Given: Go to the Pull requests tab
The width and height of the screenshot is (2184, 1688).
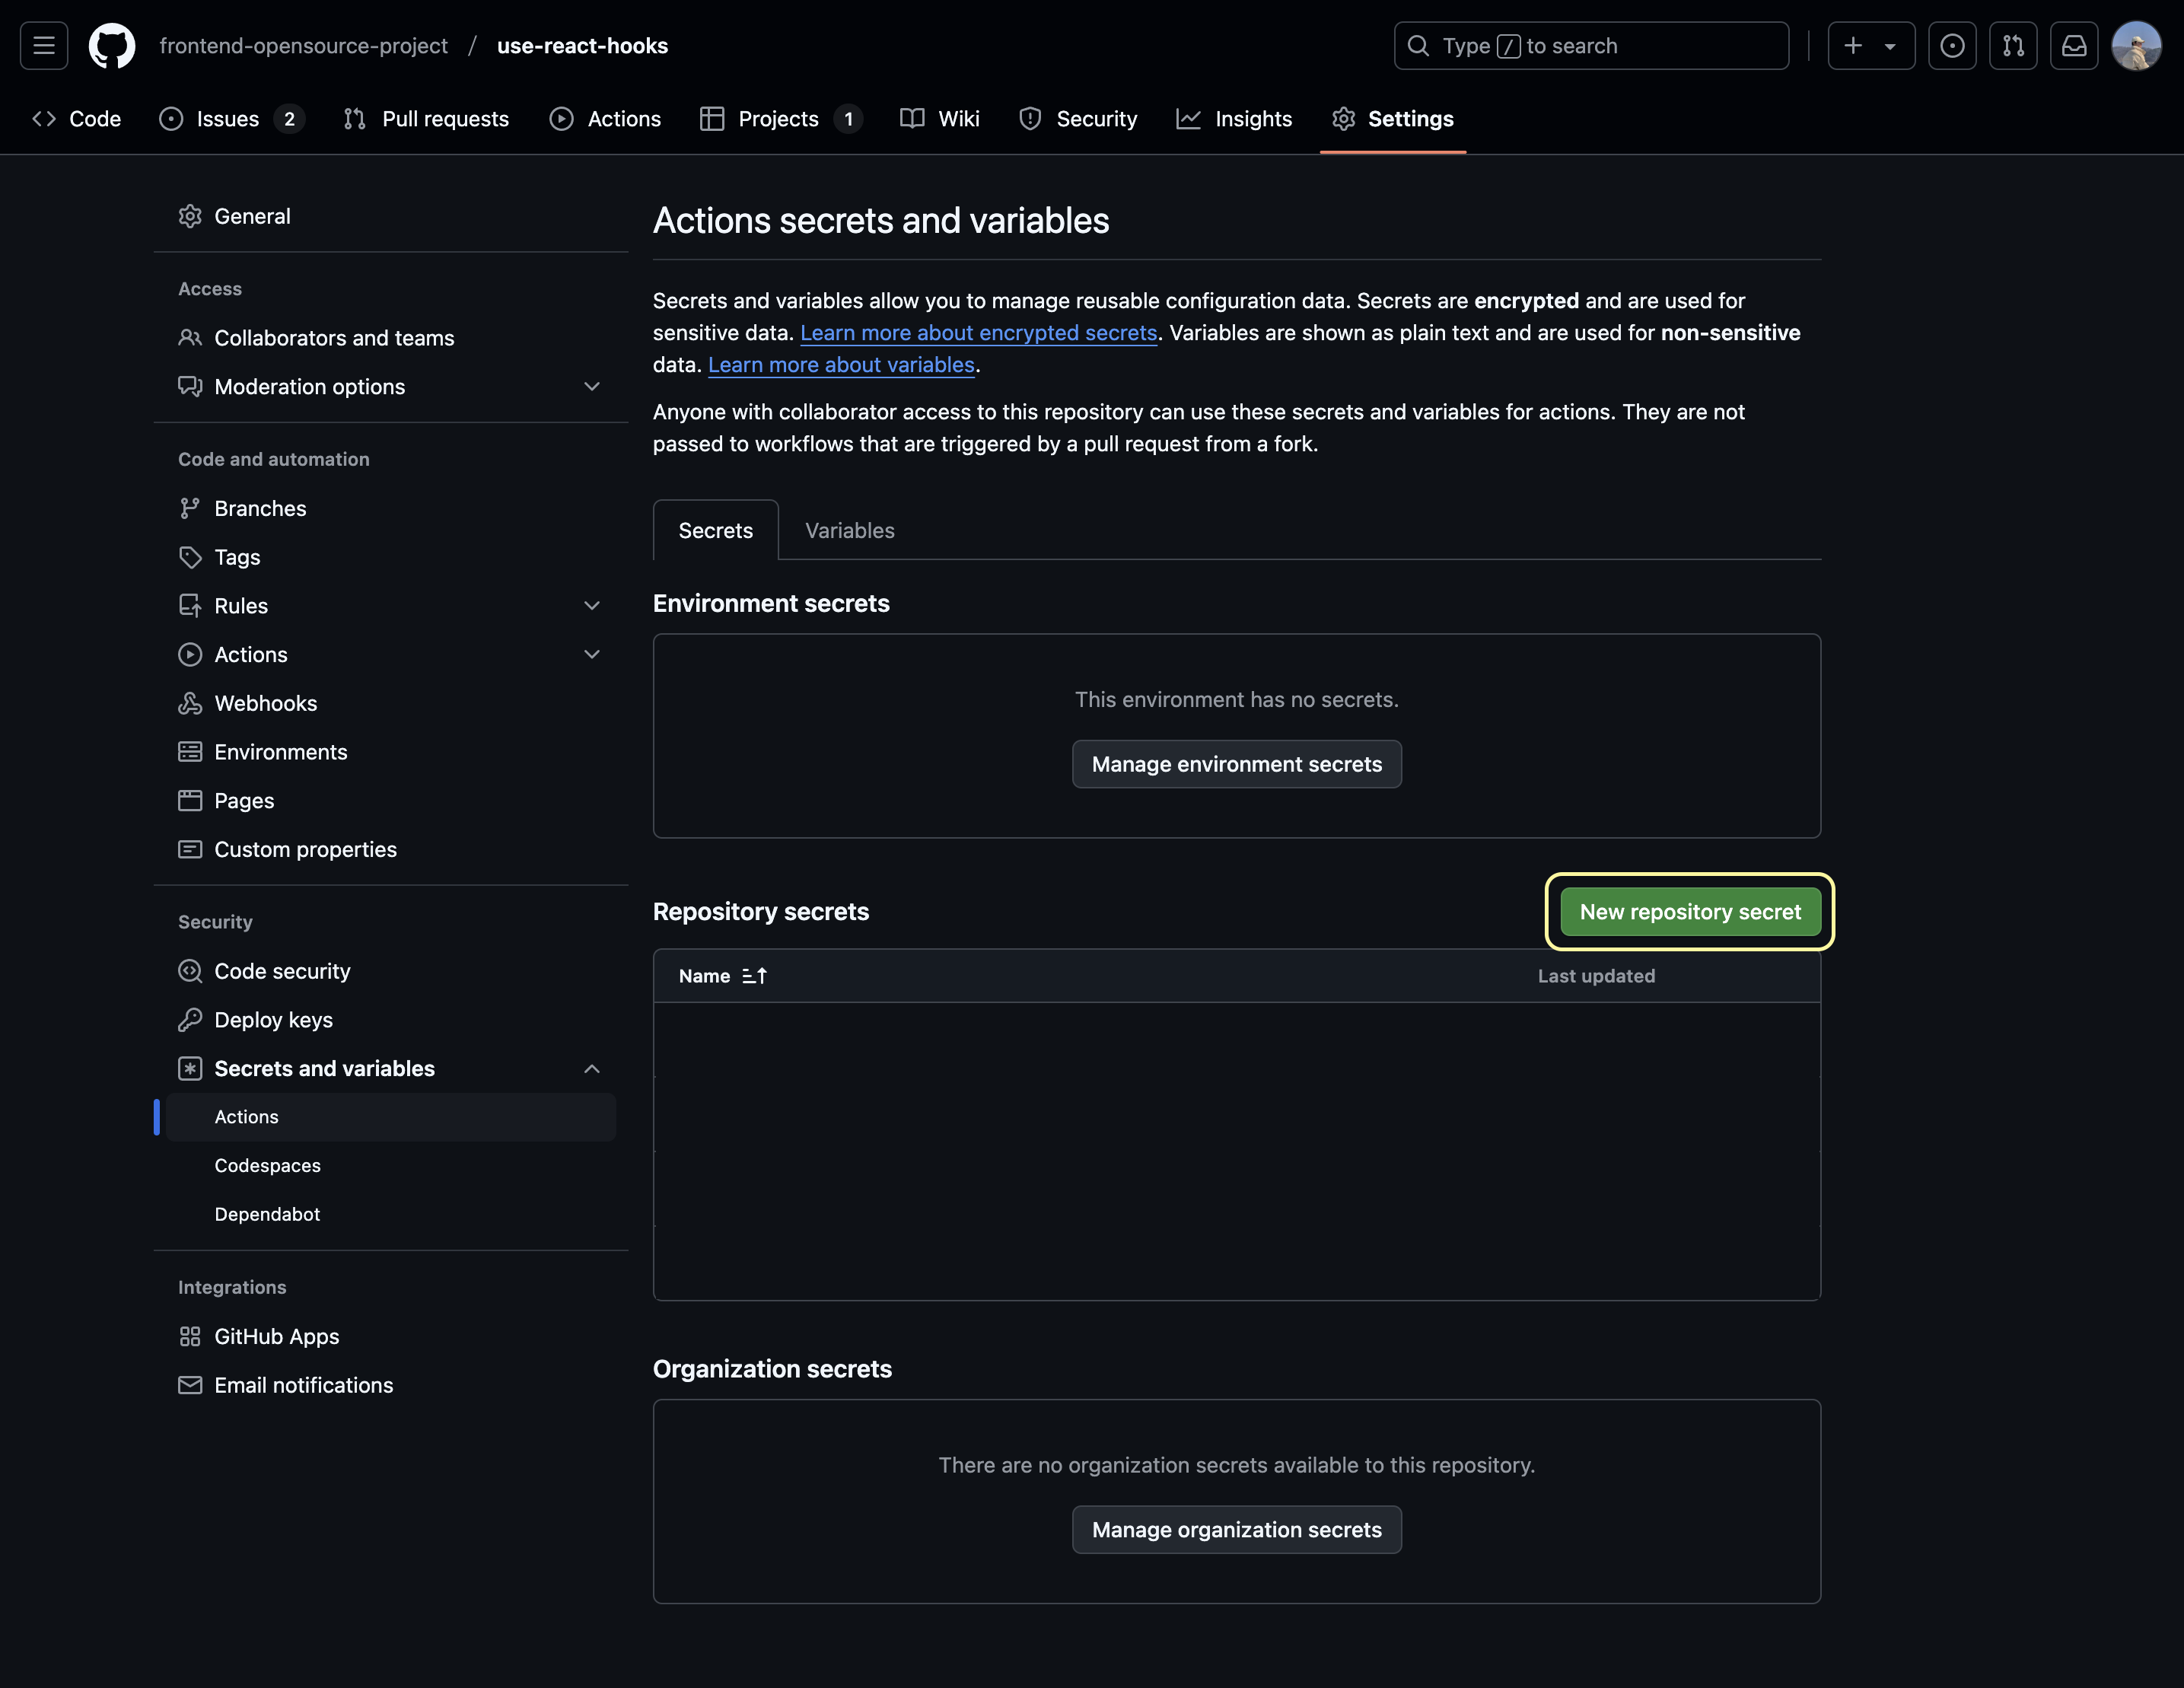Looking at the screenshot, I should click(426, 119).
